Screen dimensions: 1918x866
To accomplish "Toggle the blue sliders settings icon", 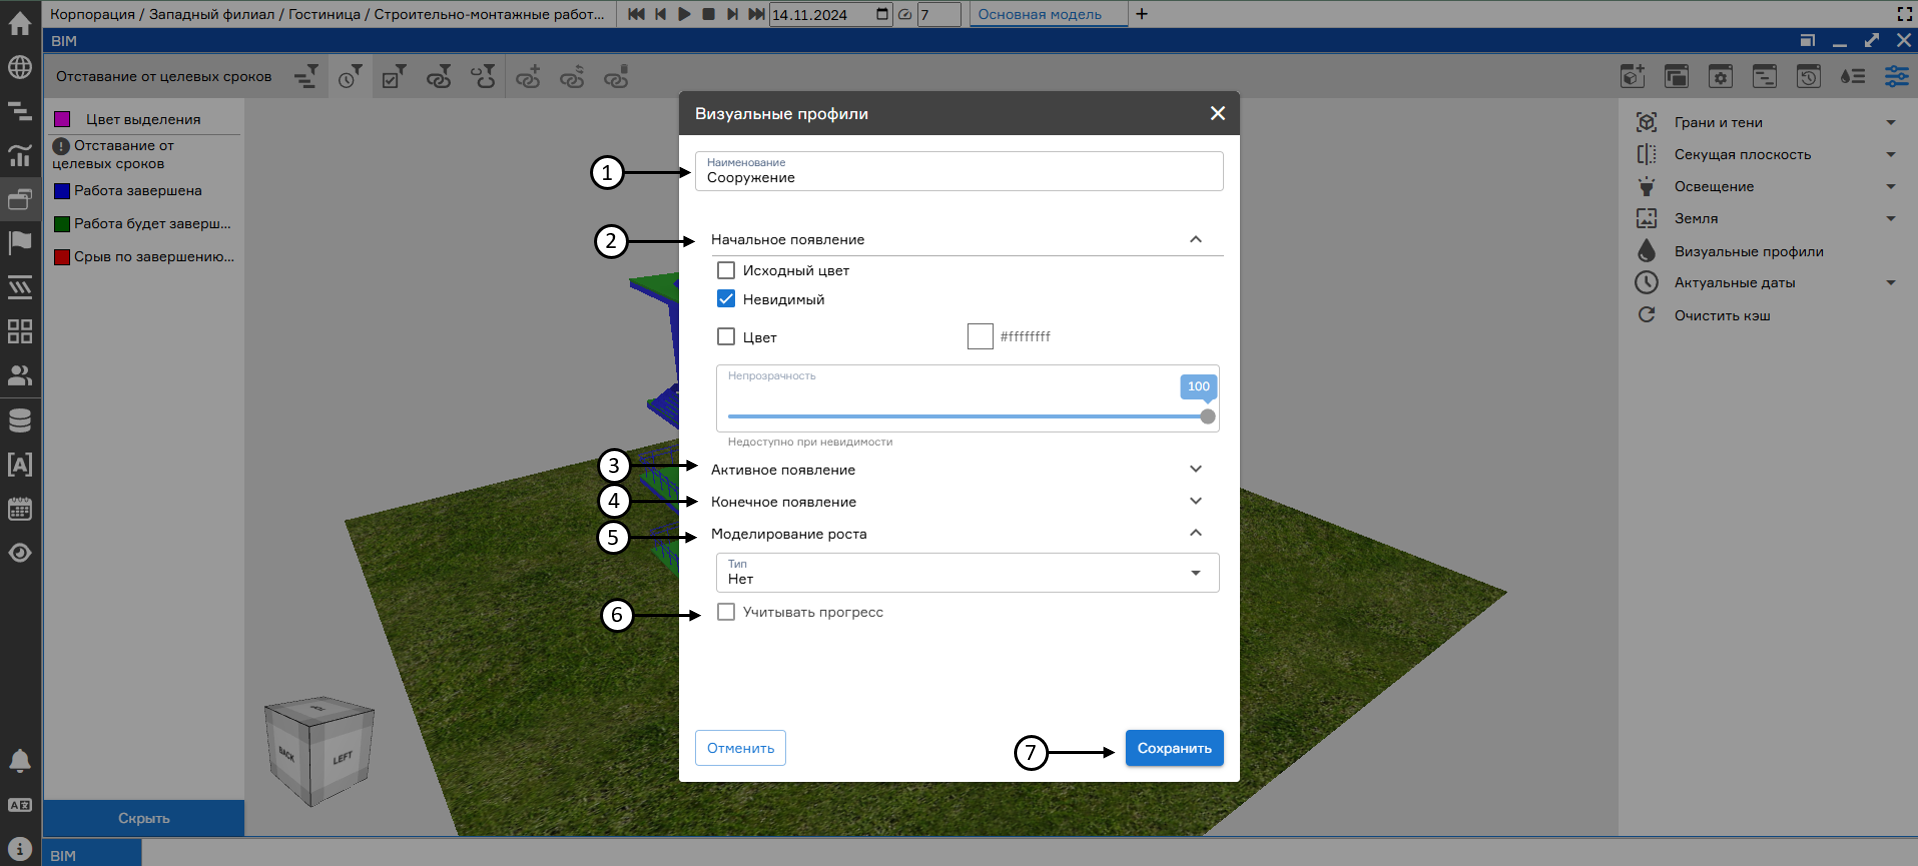I will 1897,77.
